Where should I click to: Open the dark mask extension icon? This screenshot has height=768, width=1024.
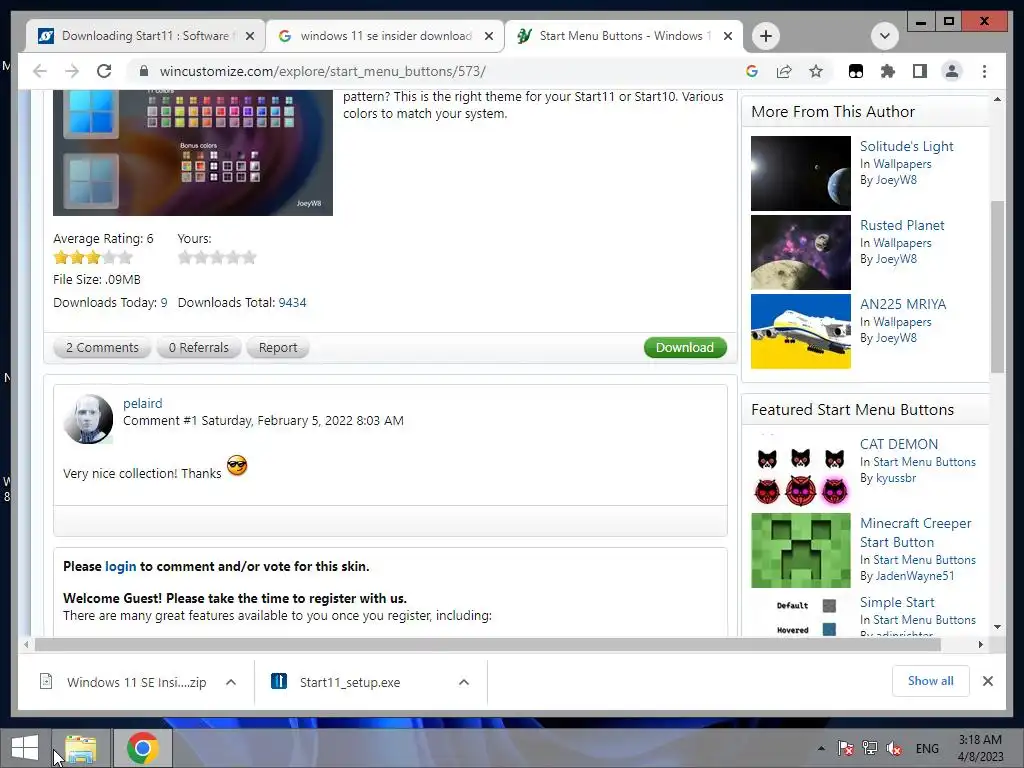(x=856, y=71)
